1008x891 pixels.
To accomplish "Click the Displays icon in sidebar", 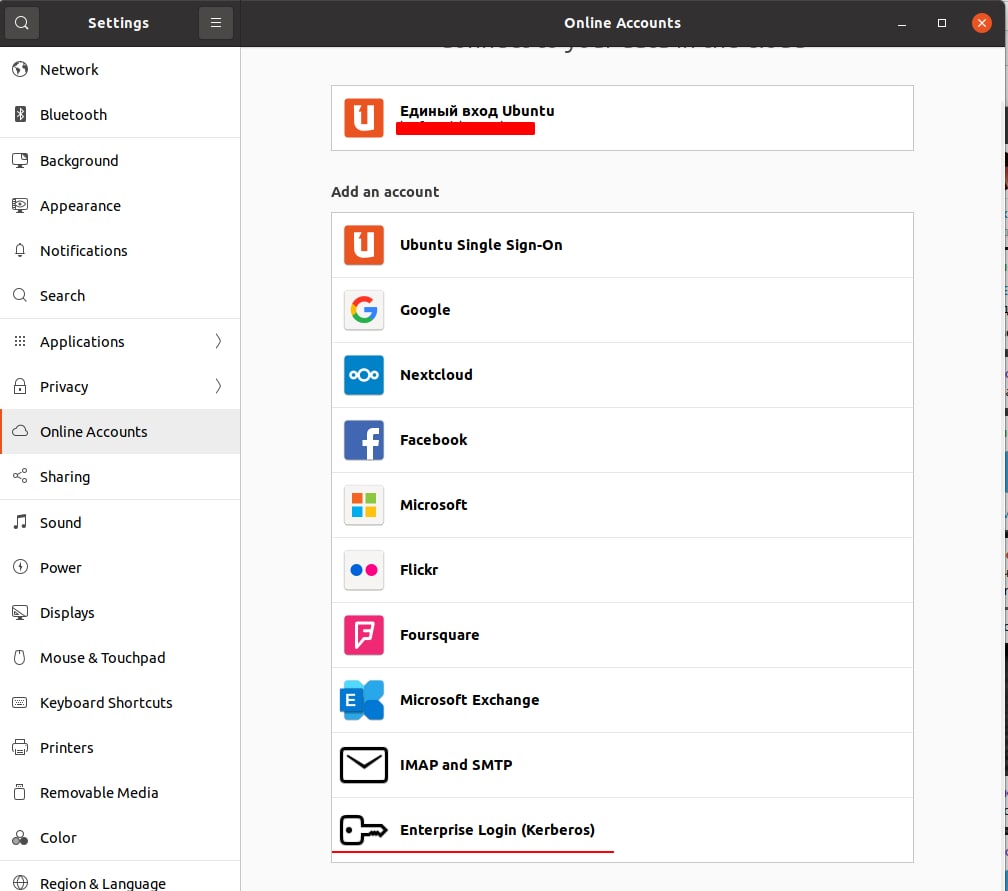I will 20,612.
